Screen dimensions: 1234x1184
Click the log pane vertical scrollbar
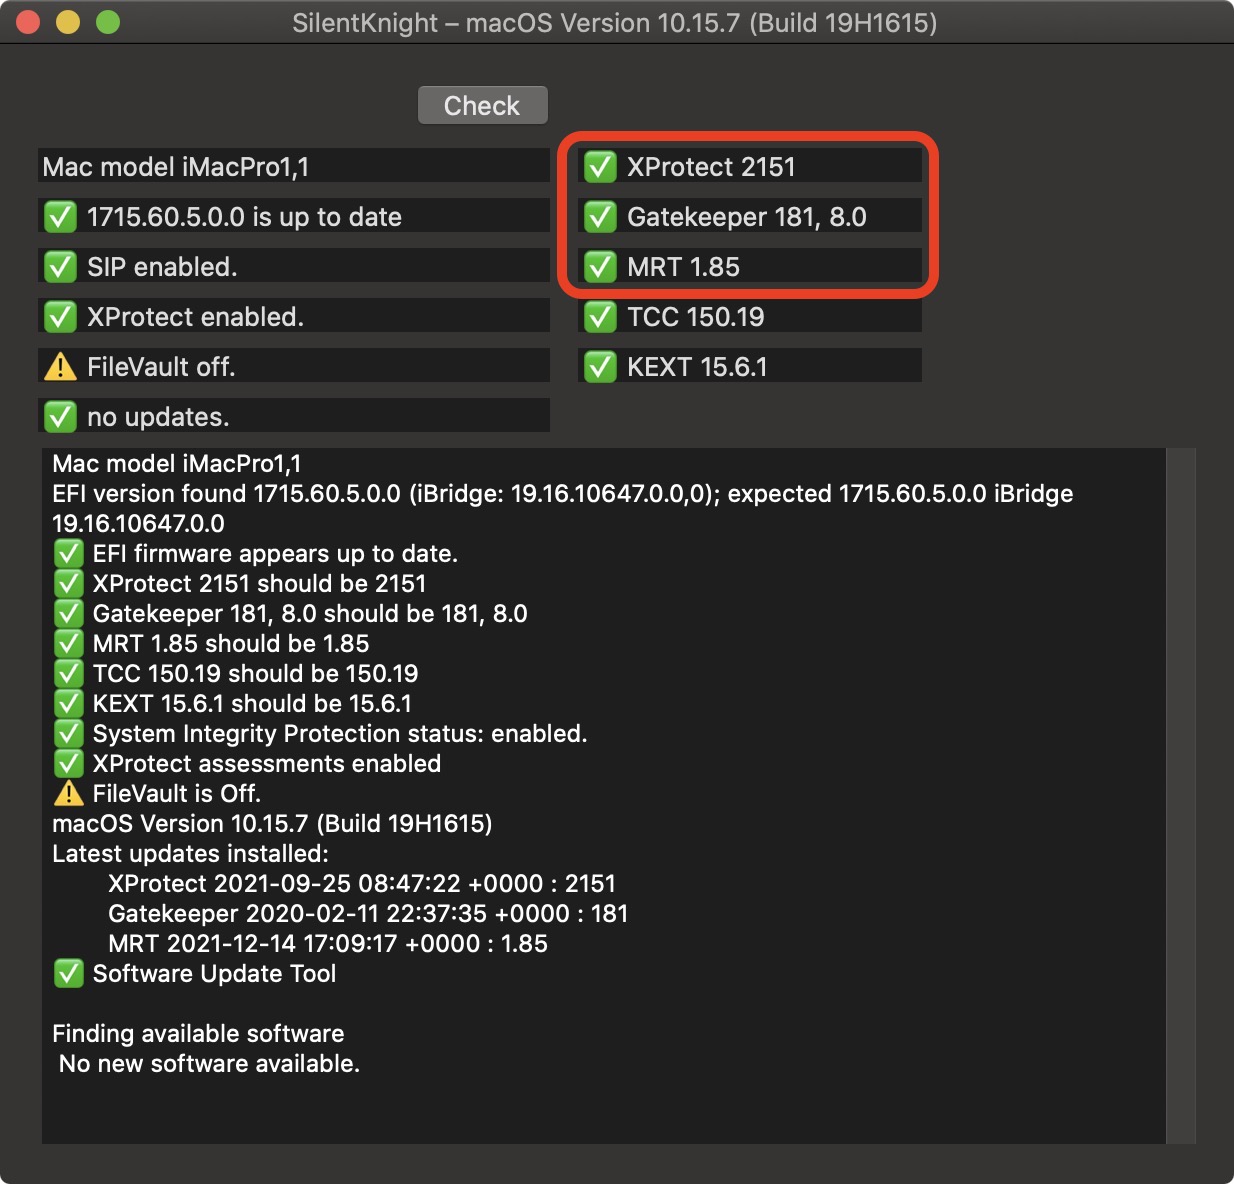(x=1181, y=795)
